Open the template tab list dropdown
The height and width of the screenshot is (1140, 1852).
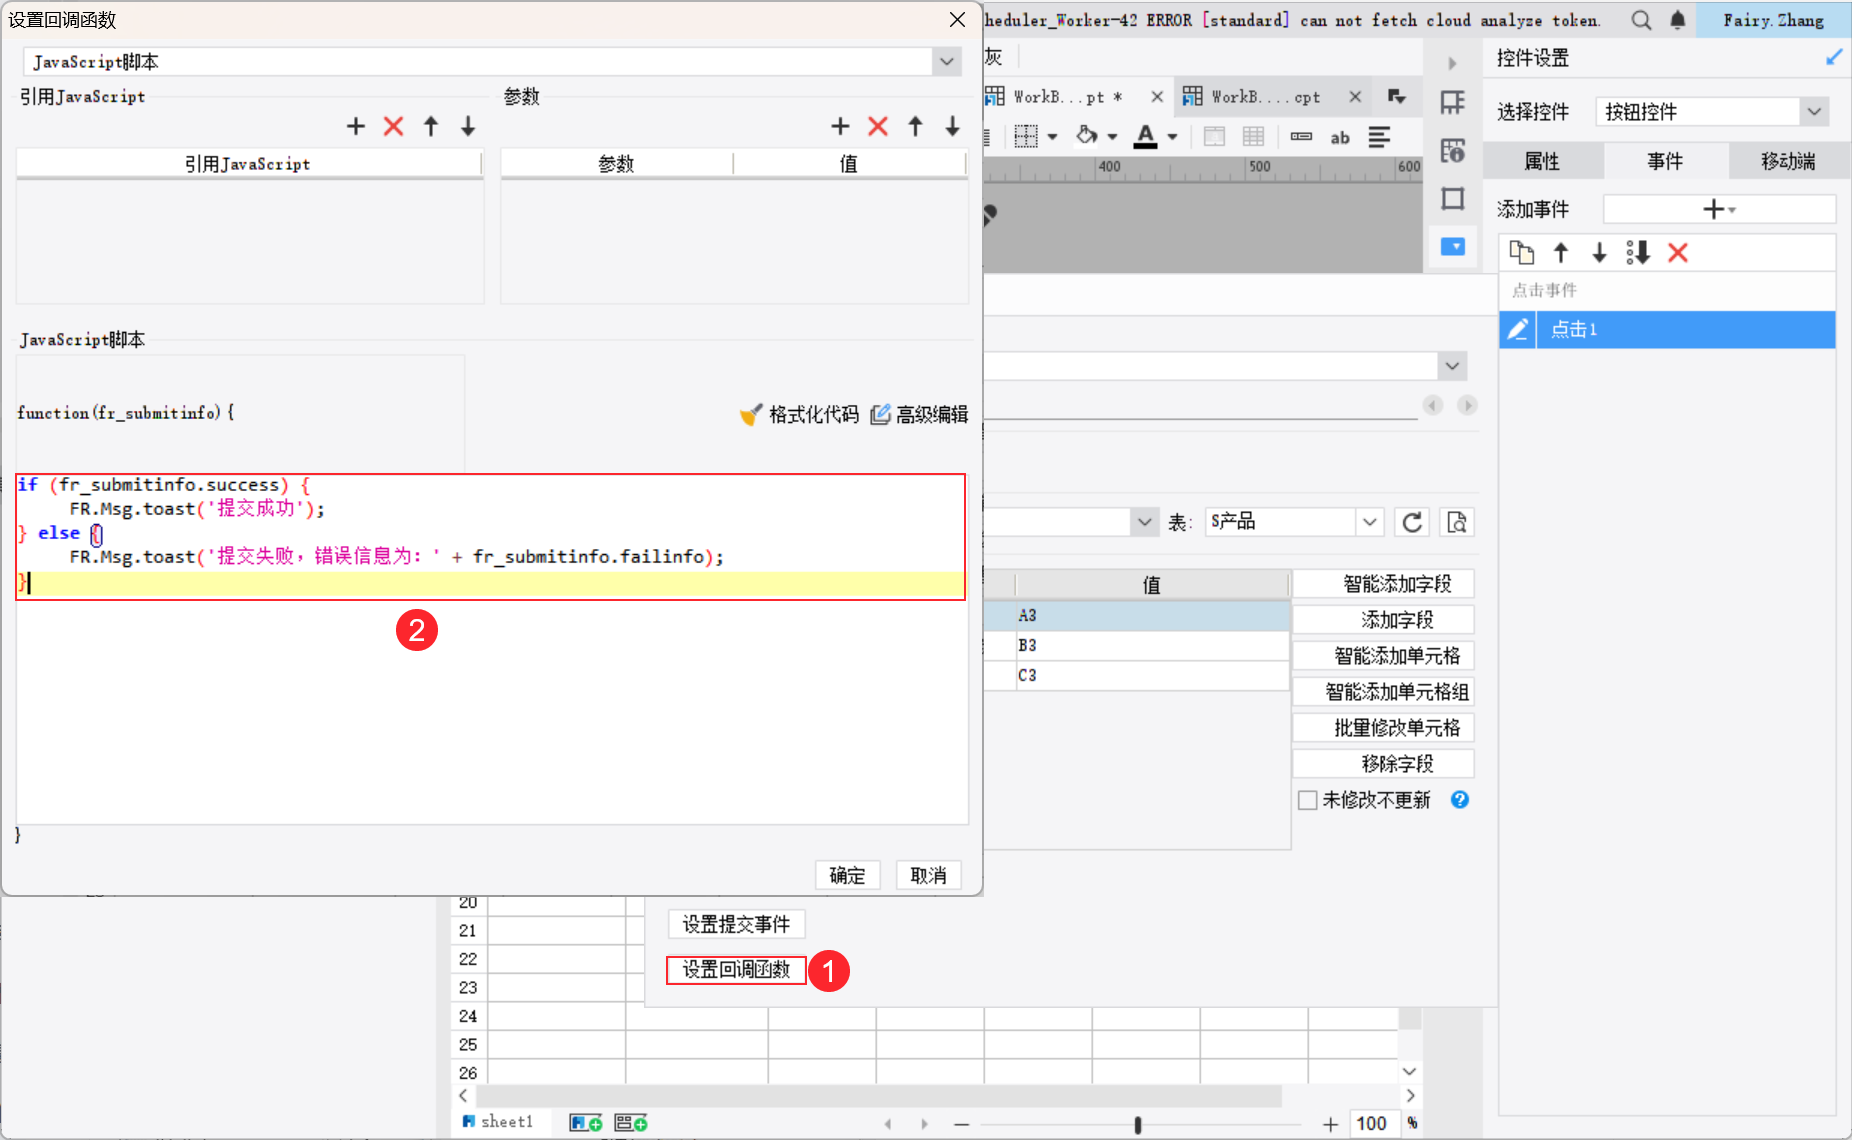click(x=1397, y=97)
